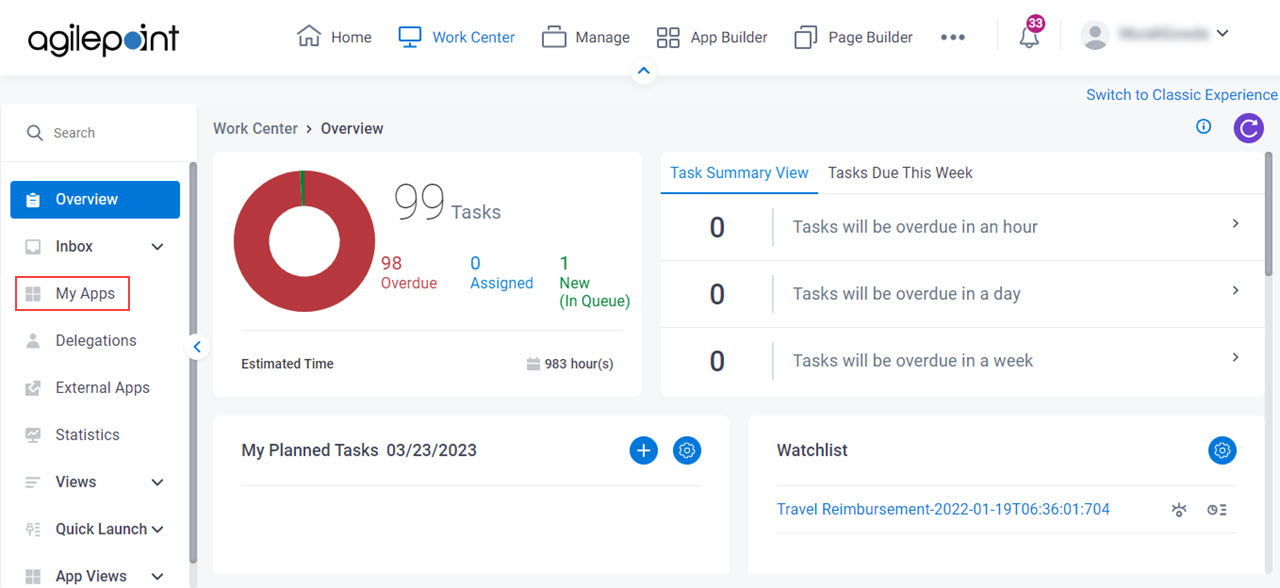Screen dimensions: 1280x588
Task: Expand the user account dropdown arrow
Action: [x=1222, y=34]
